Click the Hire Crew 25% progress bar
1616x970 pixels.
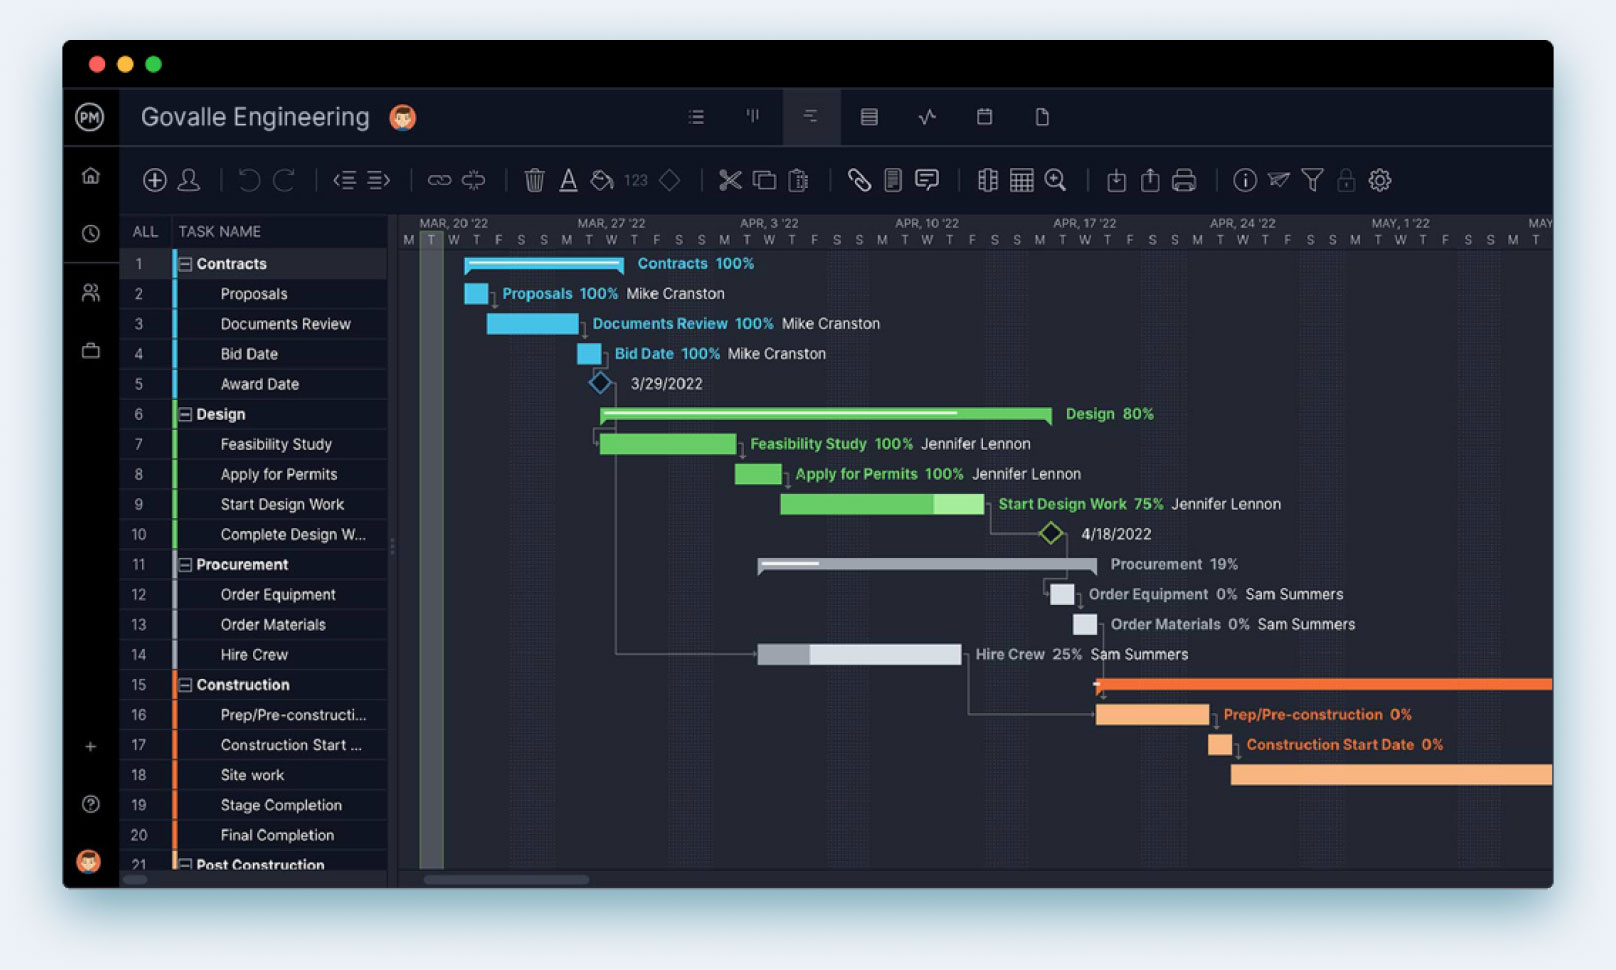coord(859,654)
